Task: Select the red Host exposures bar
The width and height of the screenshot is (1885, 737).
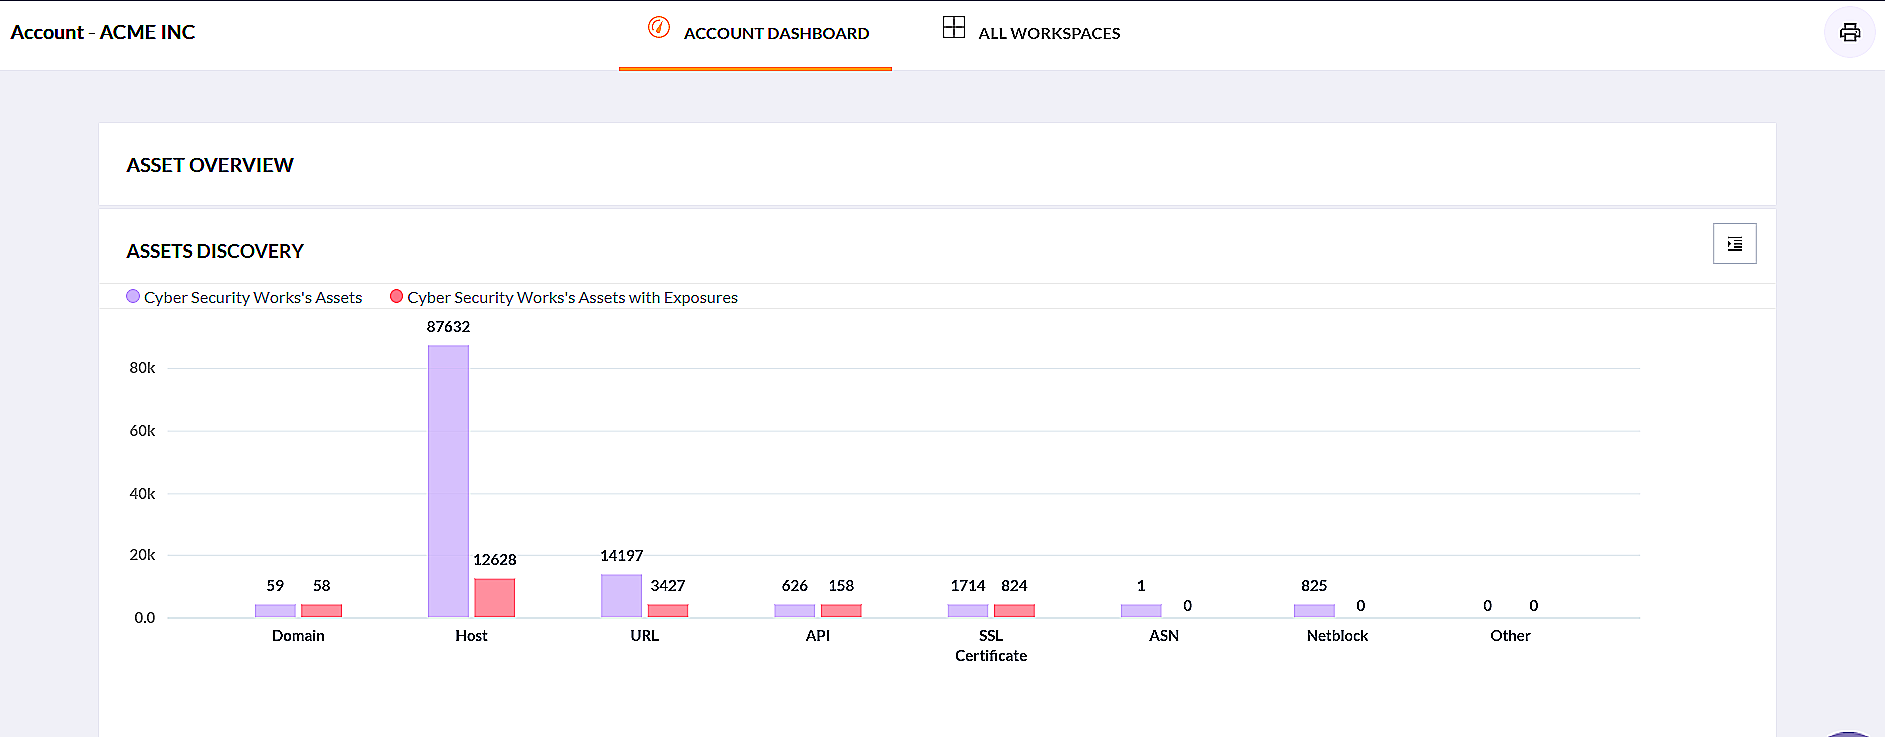Action: coord(495,598)
